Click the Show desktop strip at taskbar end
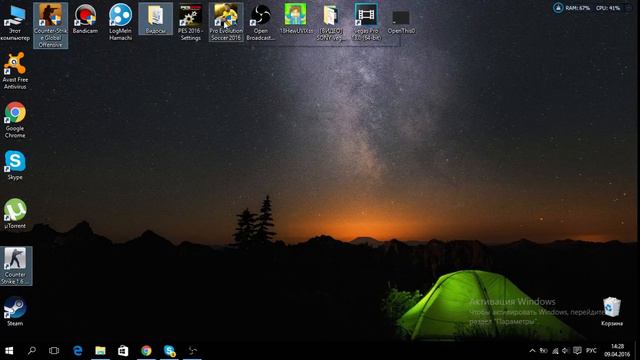640x360 pixels. pyautogui.click(x=637, y=351)
